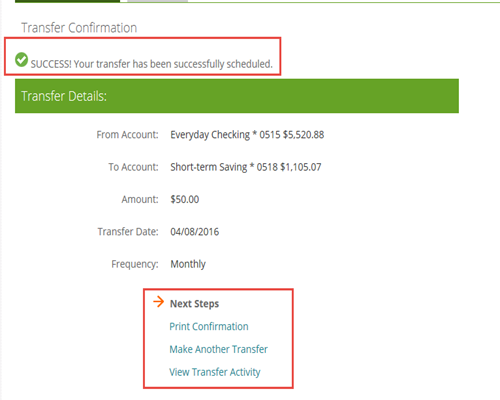Viewport: 500px width, 400px height.
Task: Select Make Another Transfer link
Action: (x=218, y=349)
